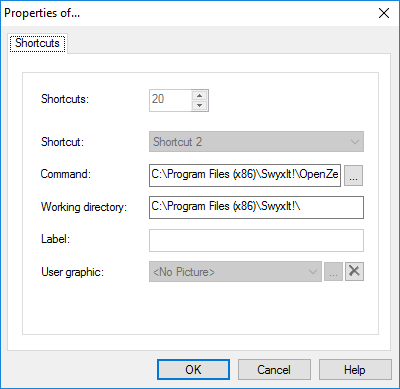
Task: Expand the Shortcut combo box chevron arrow
Action: (355, 142)
